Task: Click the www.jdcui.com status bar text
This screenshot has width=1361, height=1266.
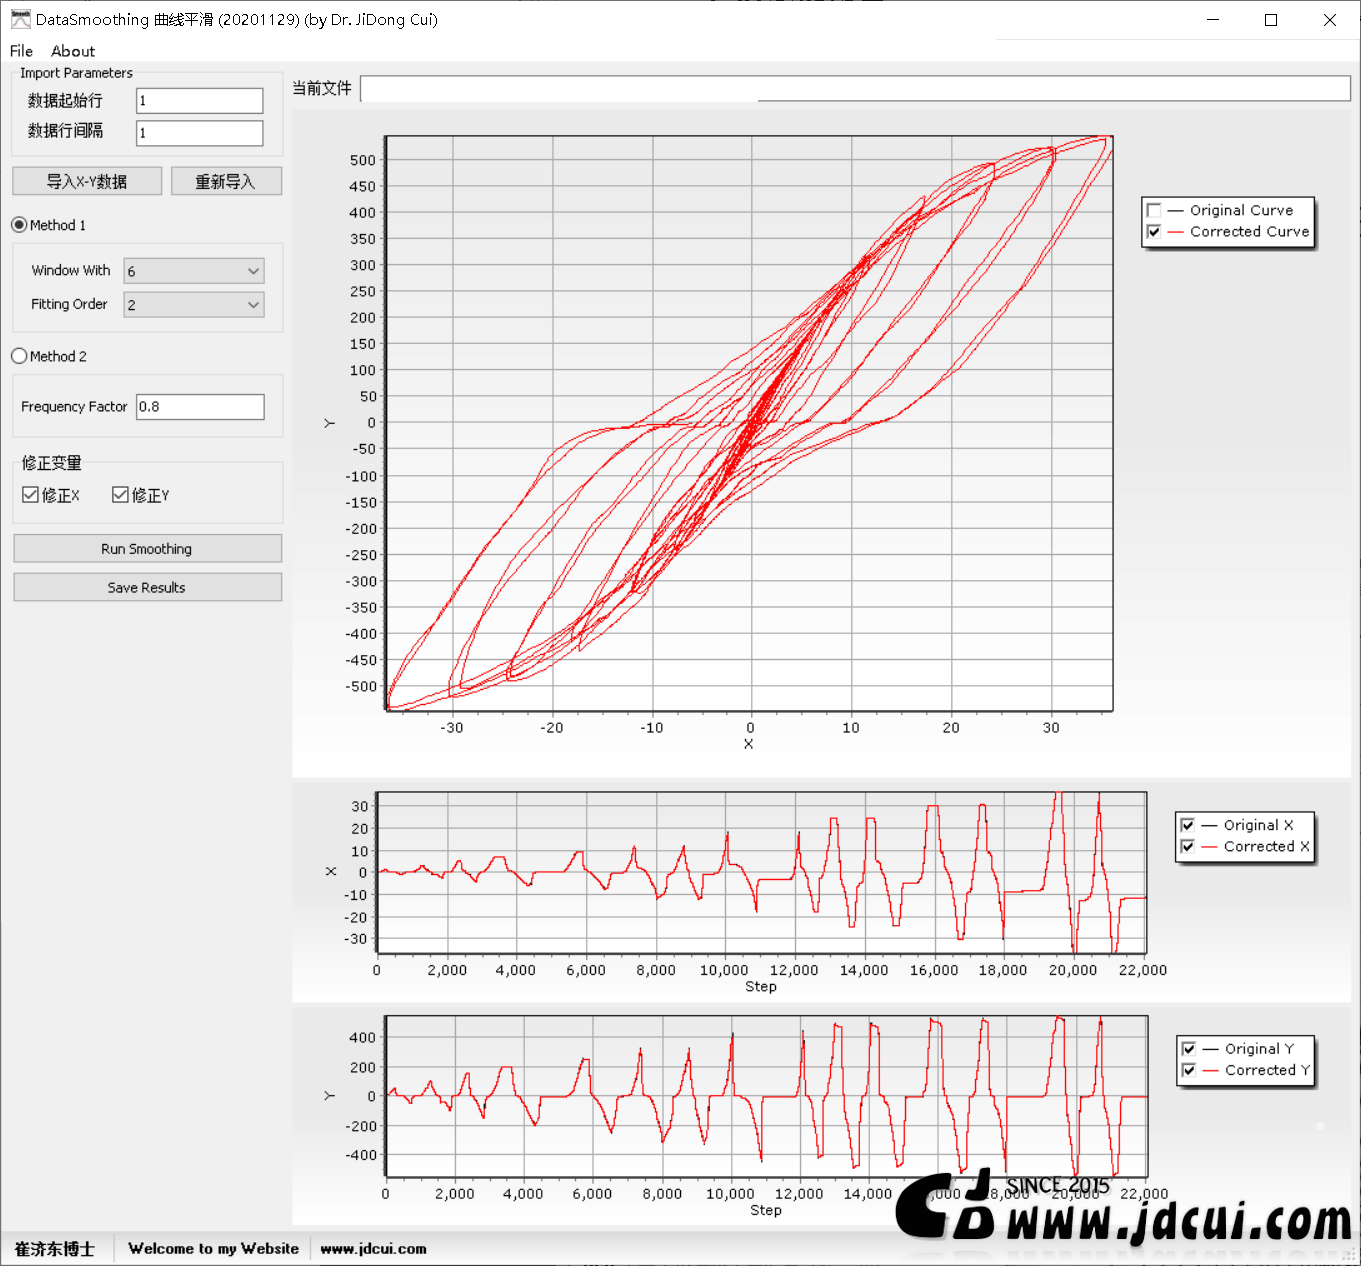Action: 373,1249
